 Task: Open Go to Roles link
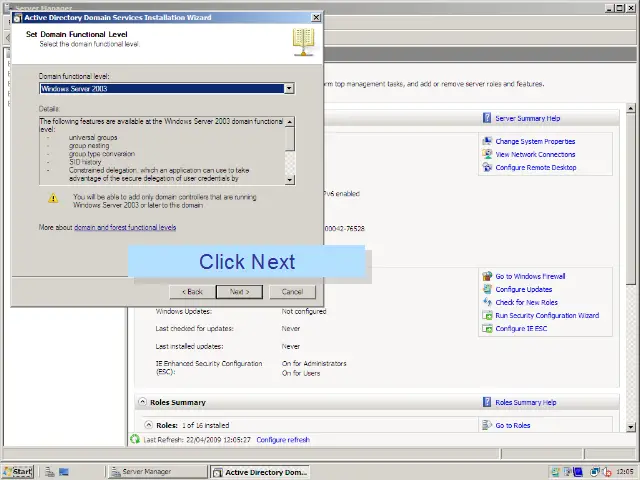coord(513,425)
